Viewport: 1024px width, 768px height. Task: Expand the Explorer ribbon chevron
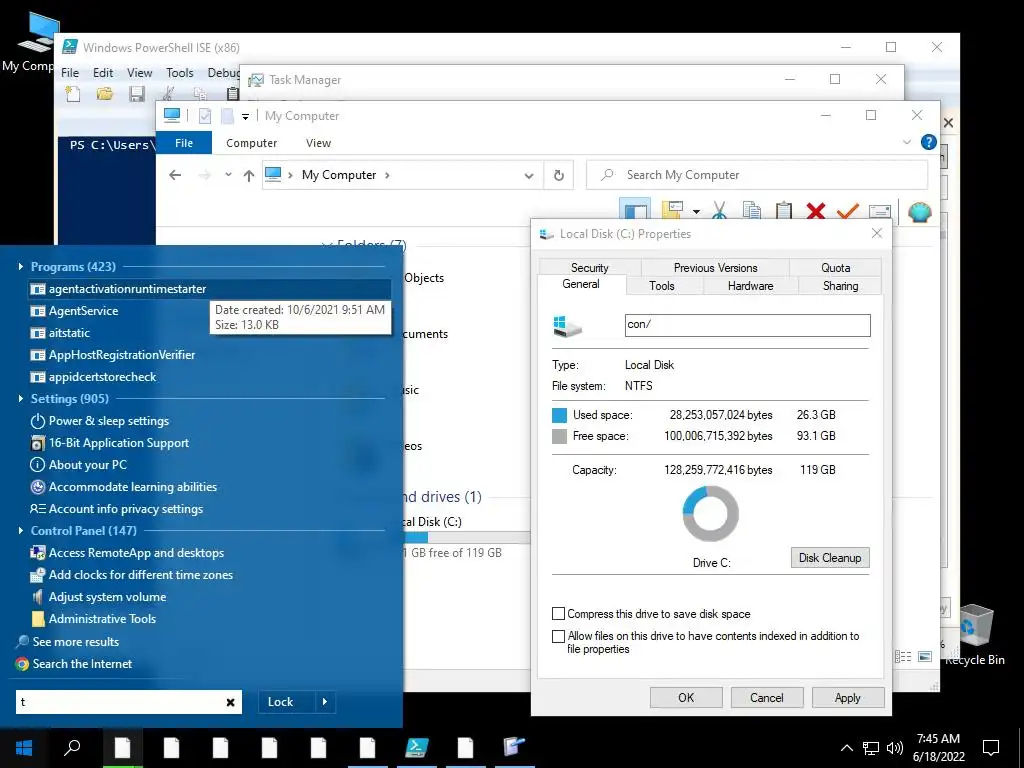pos(906,142)
